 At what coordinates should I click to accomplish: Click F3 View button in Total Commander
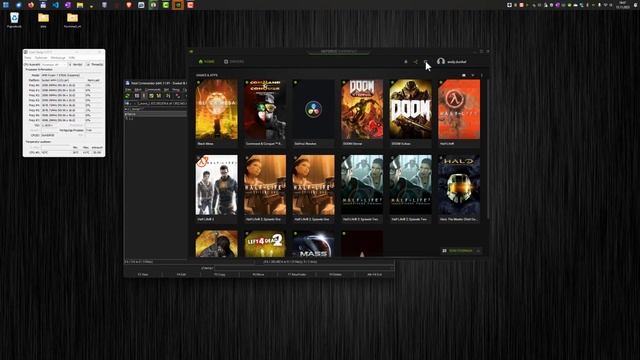point(143,275)
